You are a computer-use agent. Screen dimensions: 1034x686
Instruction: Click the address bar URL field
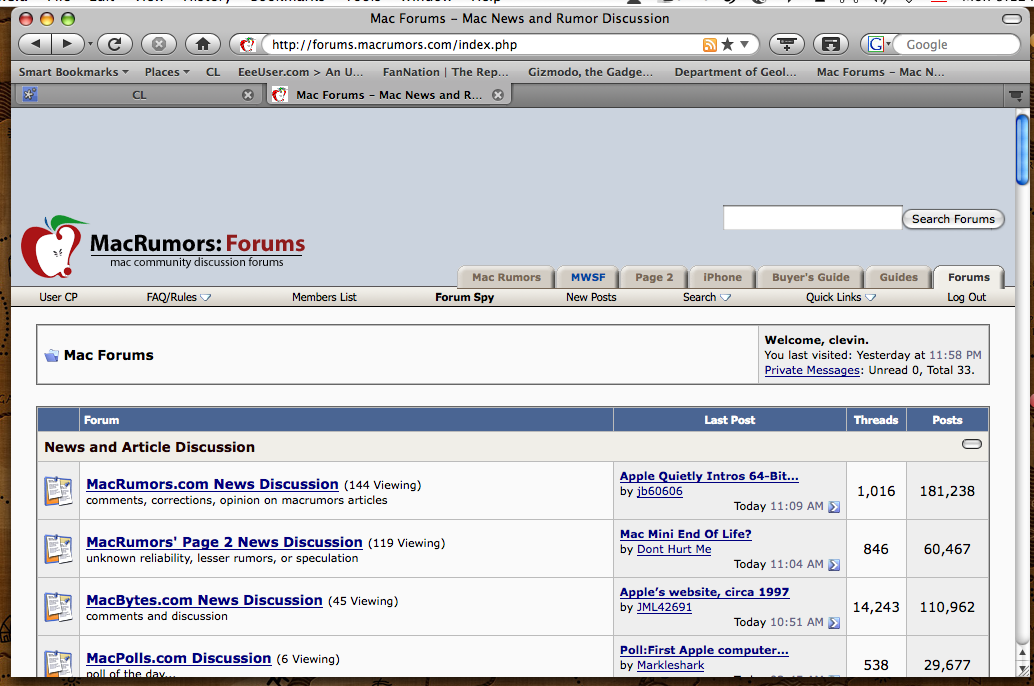click(x=481, y=44)
